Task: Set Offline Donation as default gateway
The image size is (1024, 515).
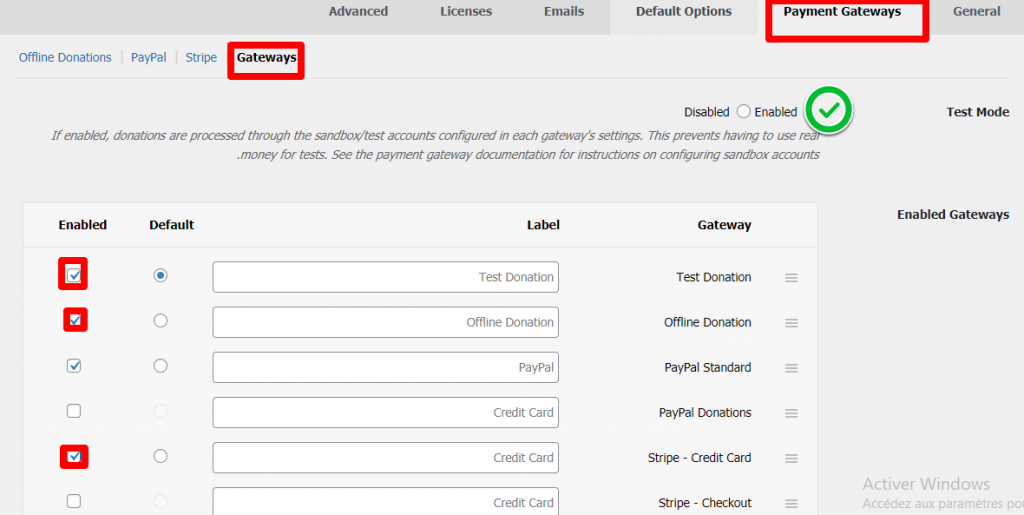Action: 160,320
